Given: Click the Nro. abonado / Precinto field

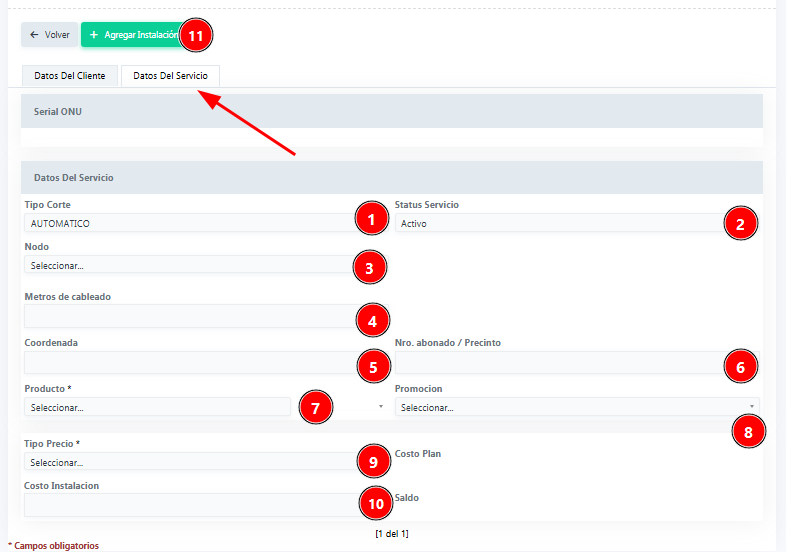Looking at the screenshot, I should click(558, 363).
